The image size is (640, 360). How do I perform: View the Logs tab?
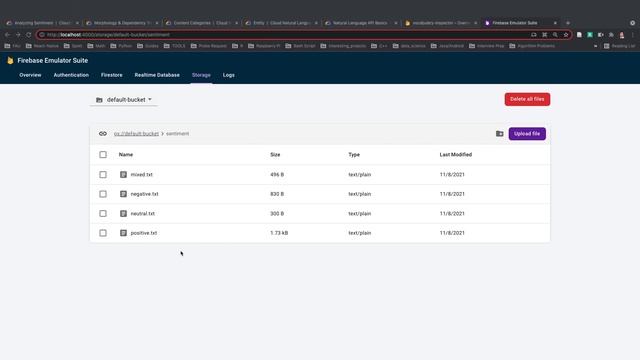229,75
